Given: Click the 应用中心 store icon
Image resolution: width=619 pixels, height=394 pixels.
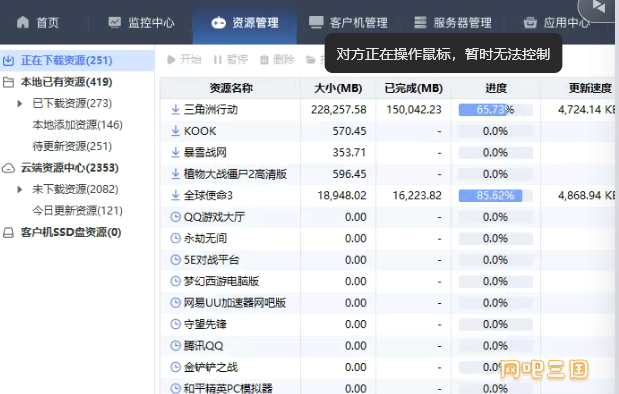Looking at the screenshot, I should coord(530,23).
